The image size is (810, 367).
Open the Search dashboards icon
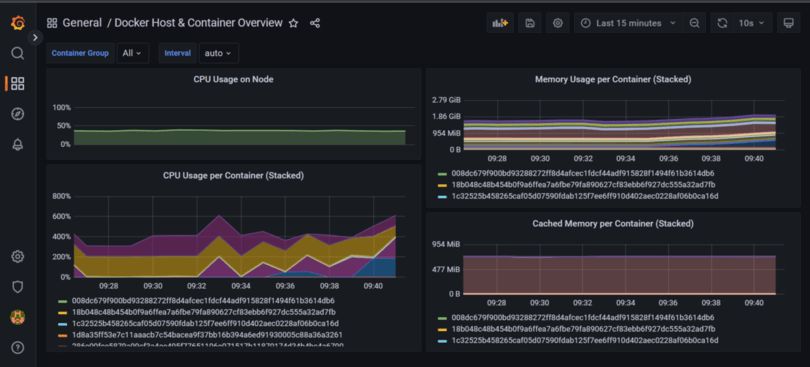(18, 53)
